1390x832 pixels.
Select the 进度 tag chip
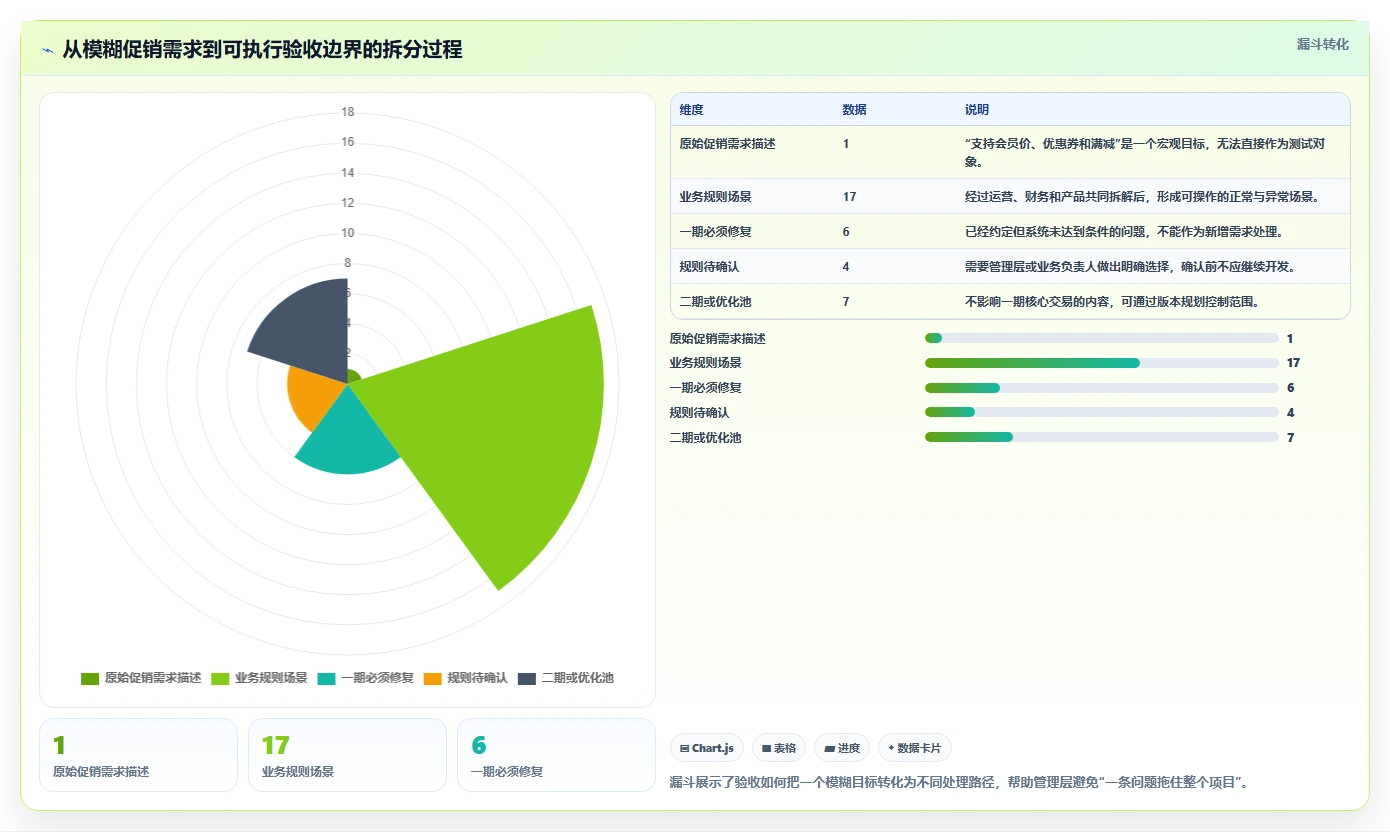(x=842, y=748)
